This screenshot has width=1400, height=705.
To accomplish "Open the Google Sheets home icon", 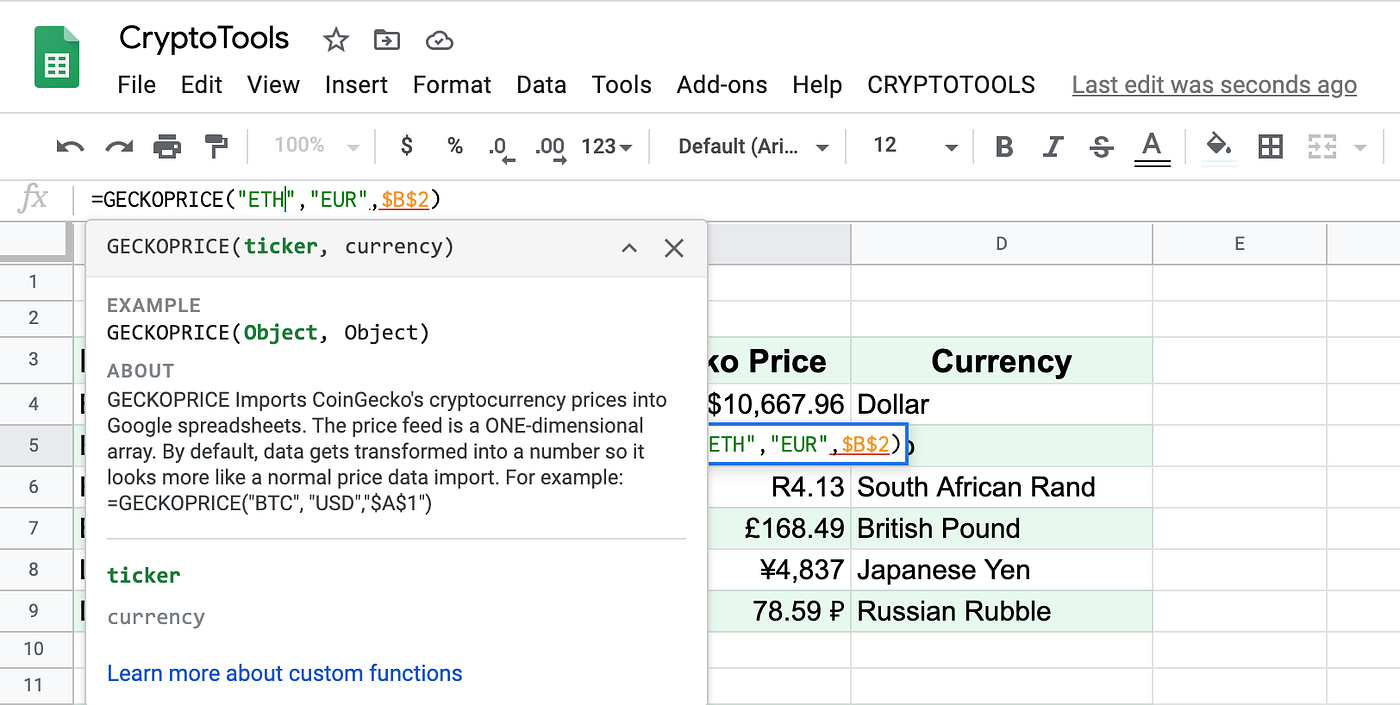I will (x=57, y=58).
